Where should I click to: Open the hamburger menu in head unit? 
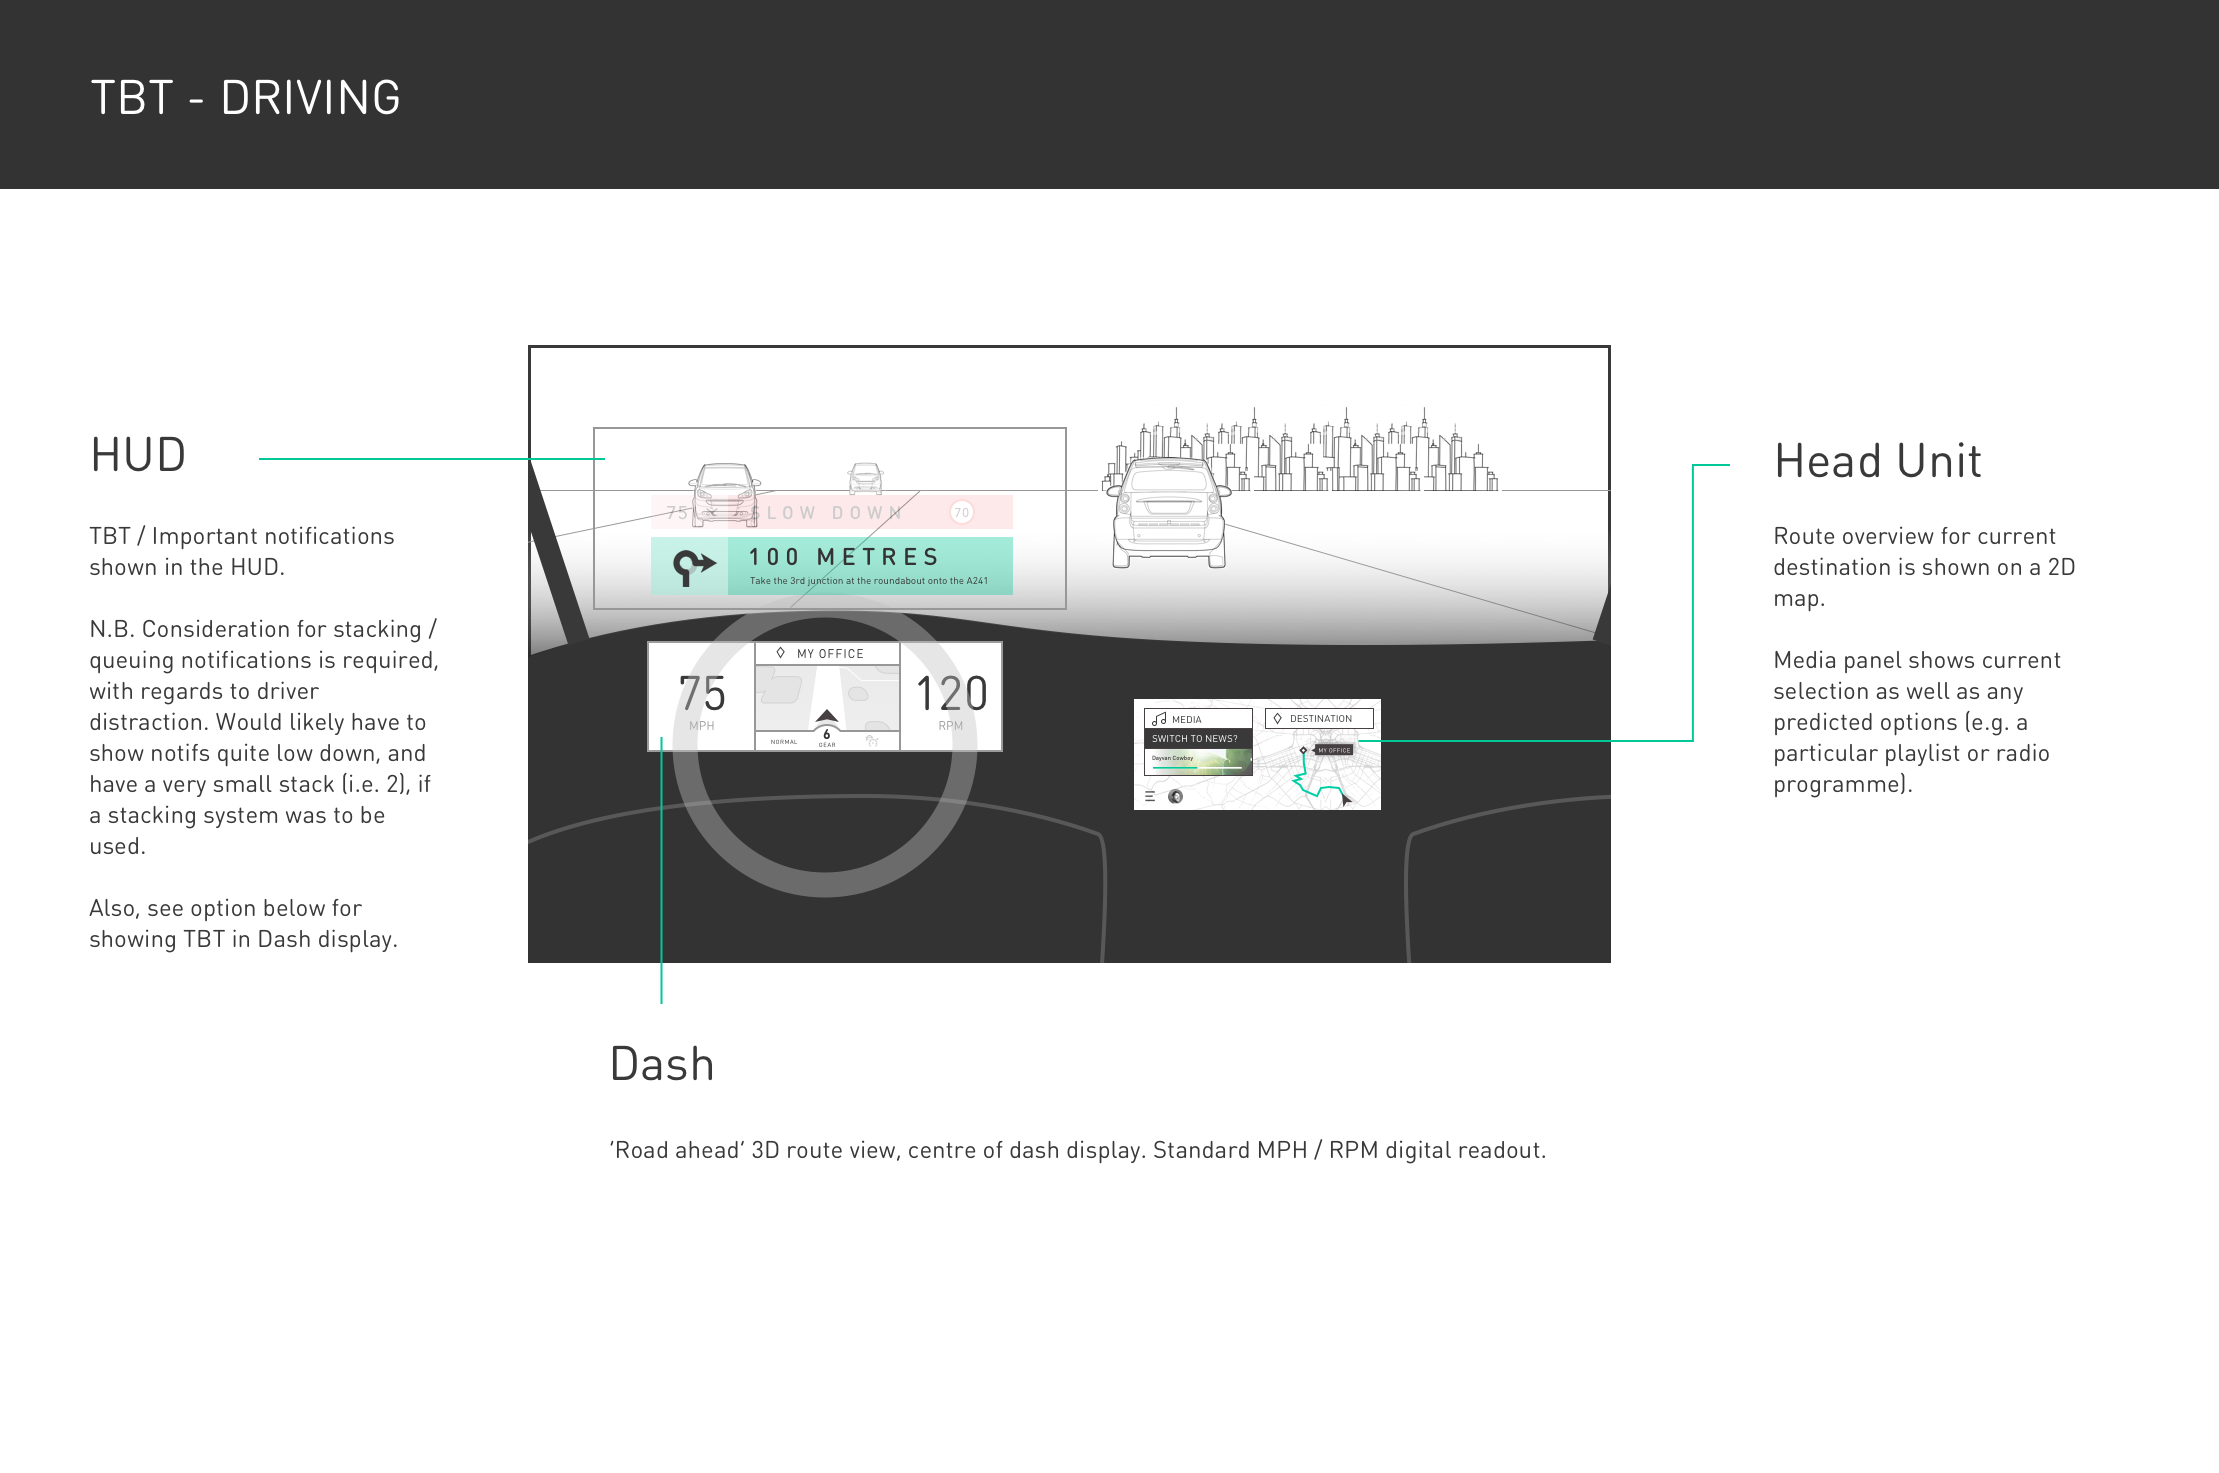(x=1150, y=797)
